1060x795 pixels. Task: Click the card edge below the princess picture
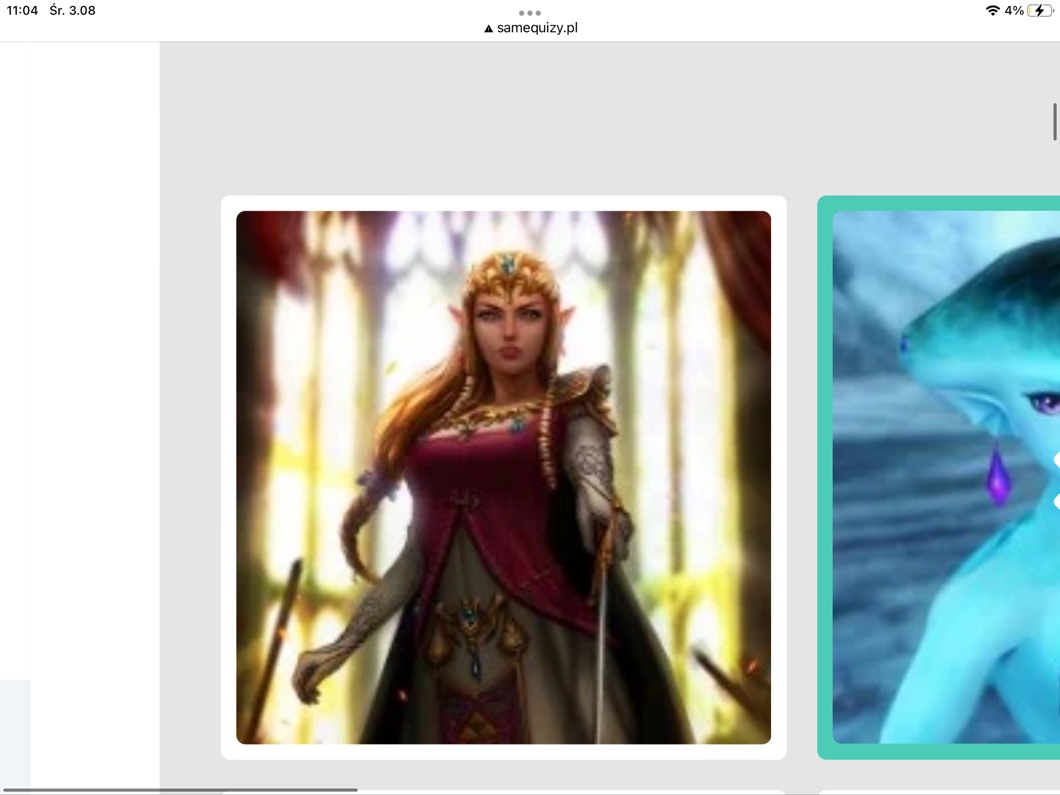pyautogui.click(x=503, y=752)
